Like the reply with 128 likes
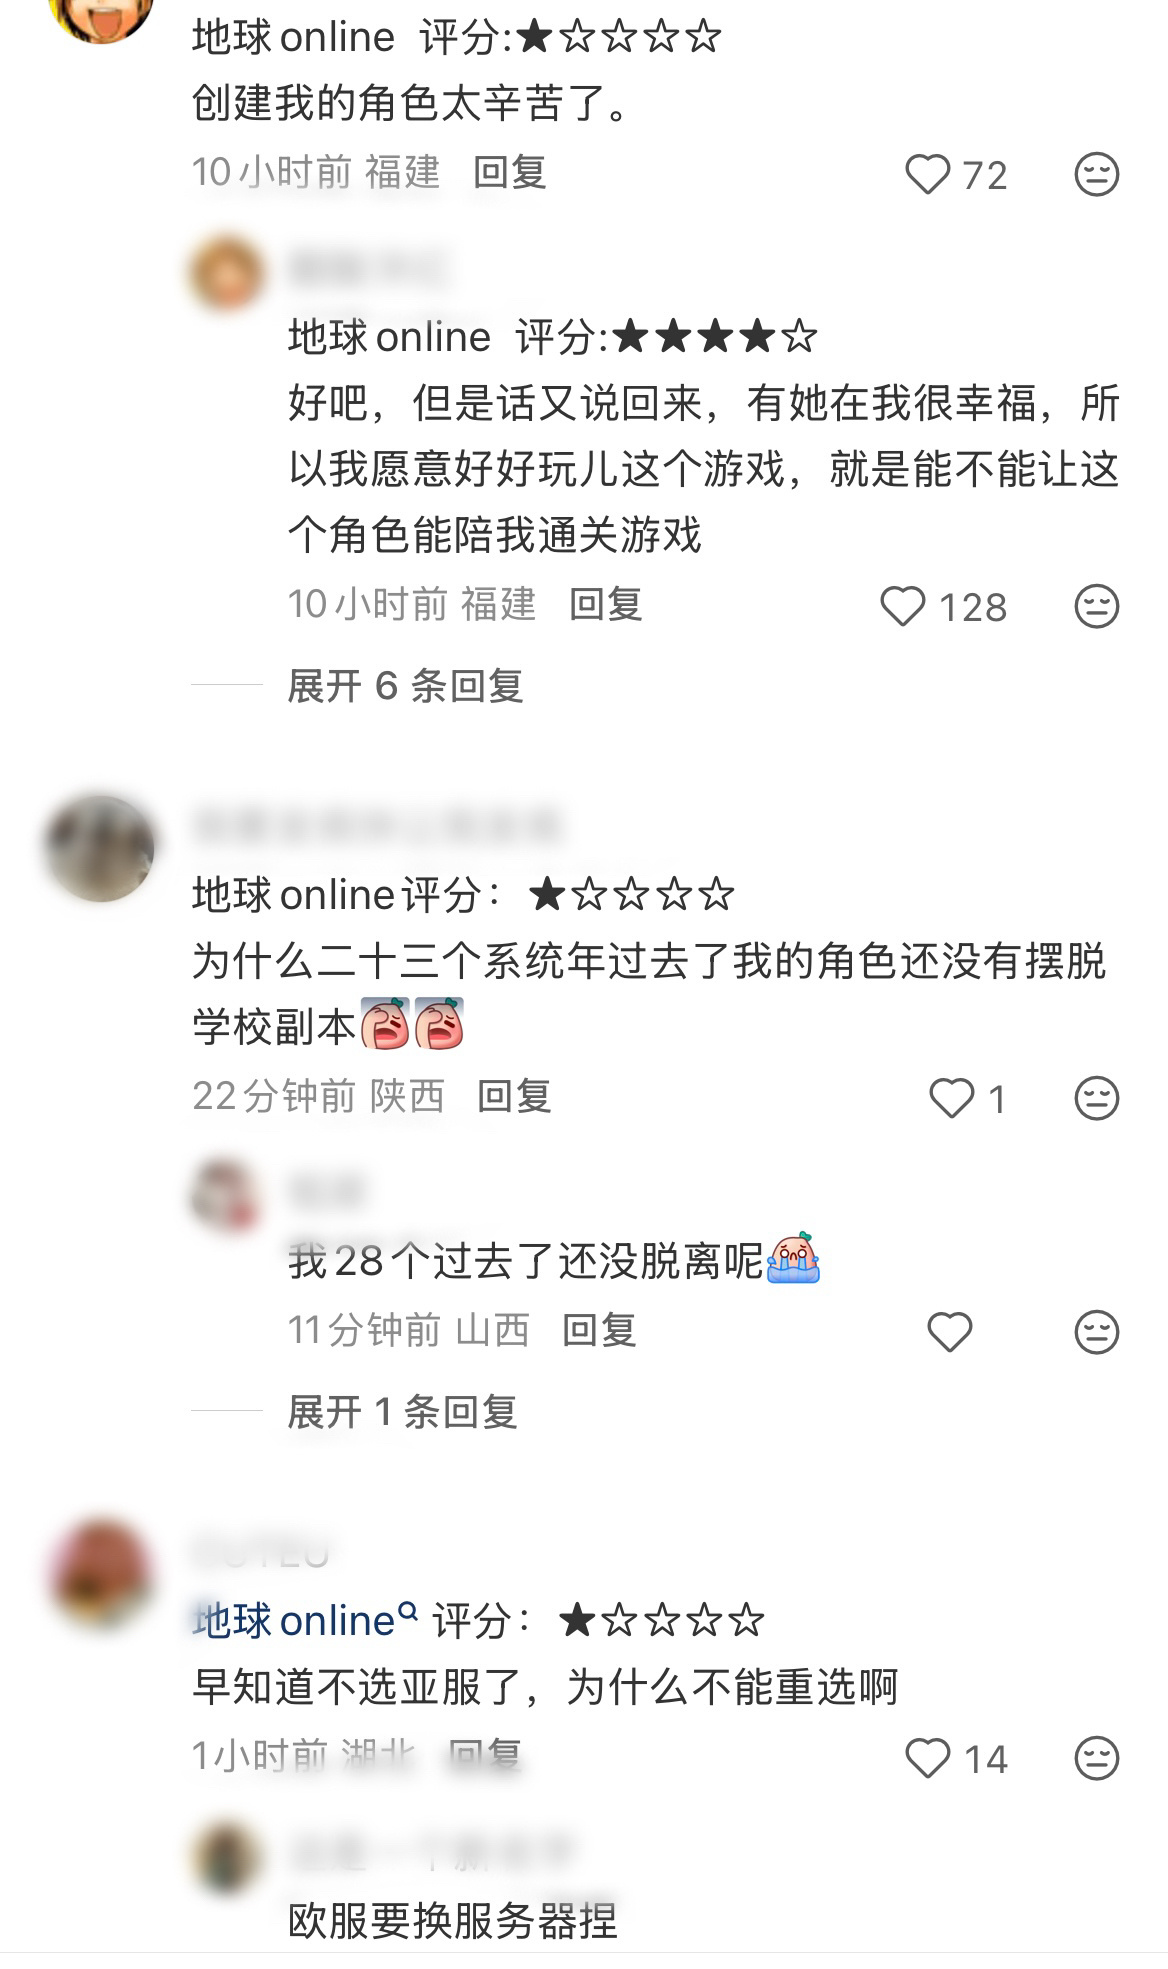 902,607
